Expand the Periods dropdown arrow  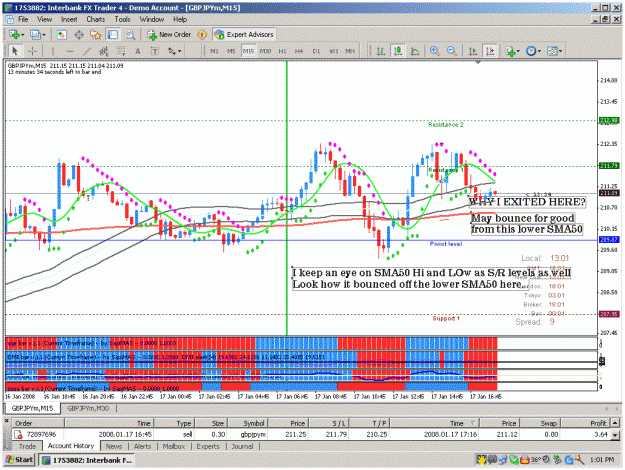pos(539,51)
